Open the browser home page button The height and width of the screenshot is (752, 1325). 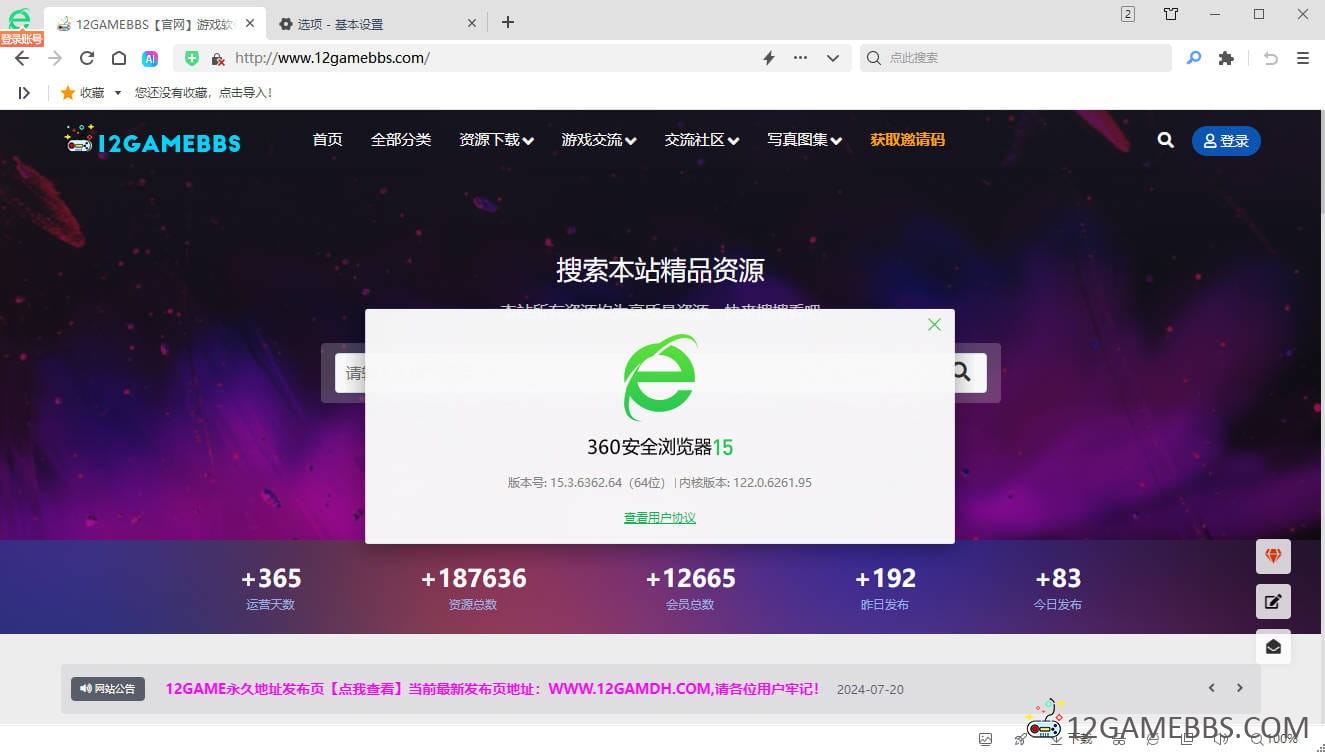(x=118, y=58)
